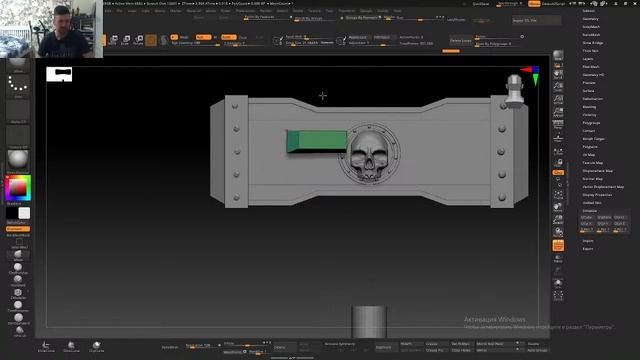Open the Render menu

point(266,11)
